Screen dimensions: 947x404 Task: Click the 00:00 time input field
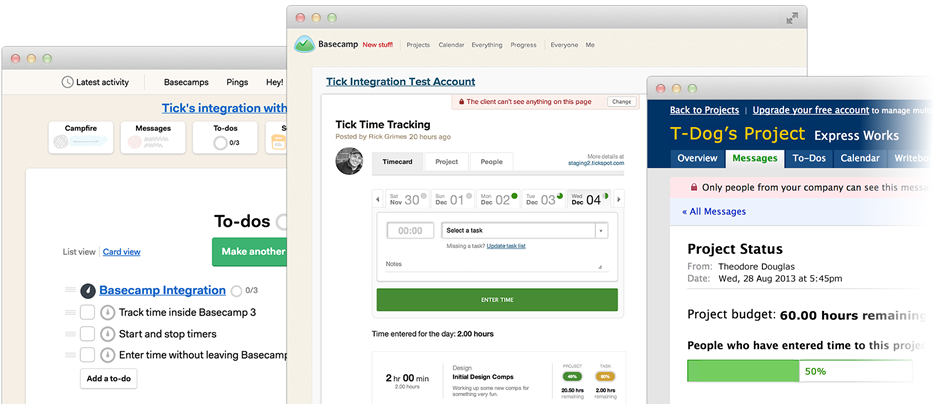(410, 231)
